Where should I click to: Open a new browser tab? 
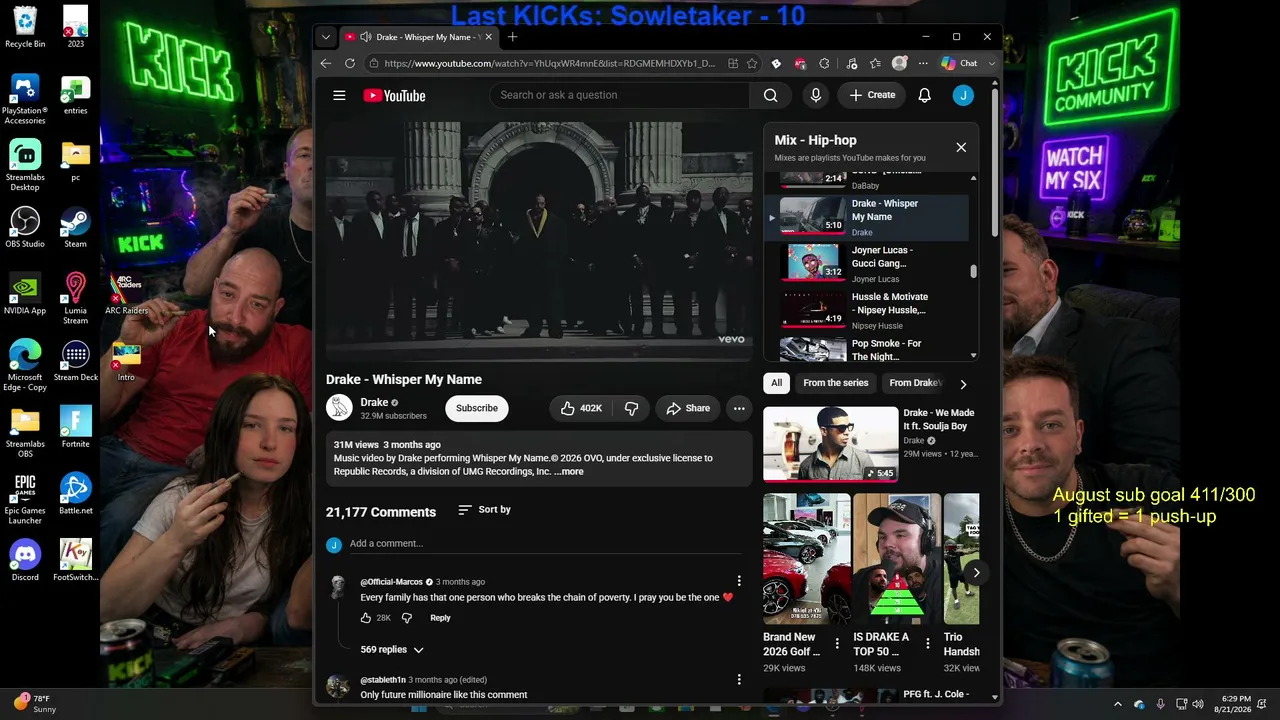pyautogui.click(x=512, y=37)
